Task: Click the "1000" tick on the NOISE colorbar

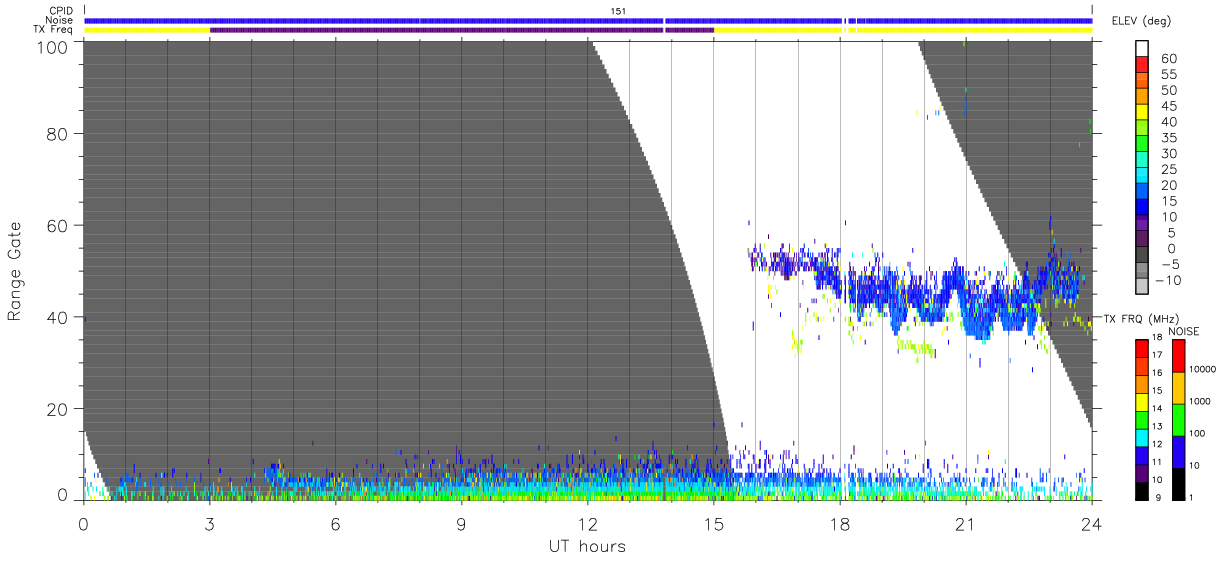Action: click(x=1201, y=401)
